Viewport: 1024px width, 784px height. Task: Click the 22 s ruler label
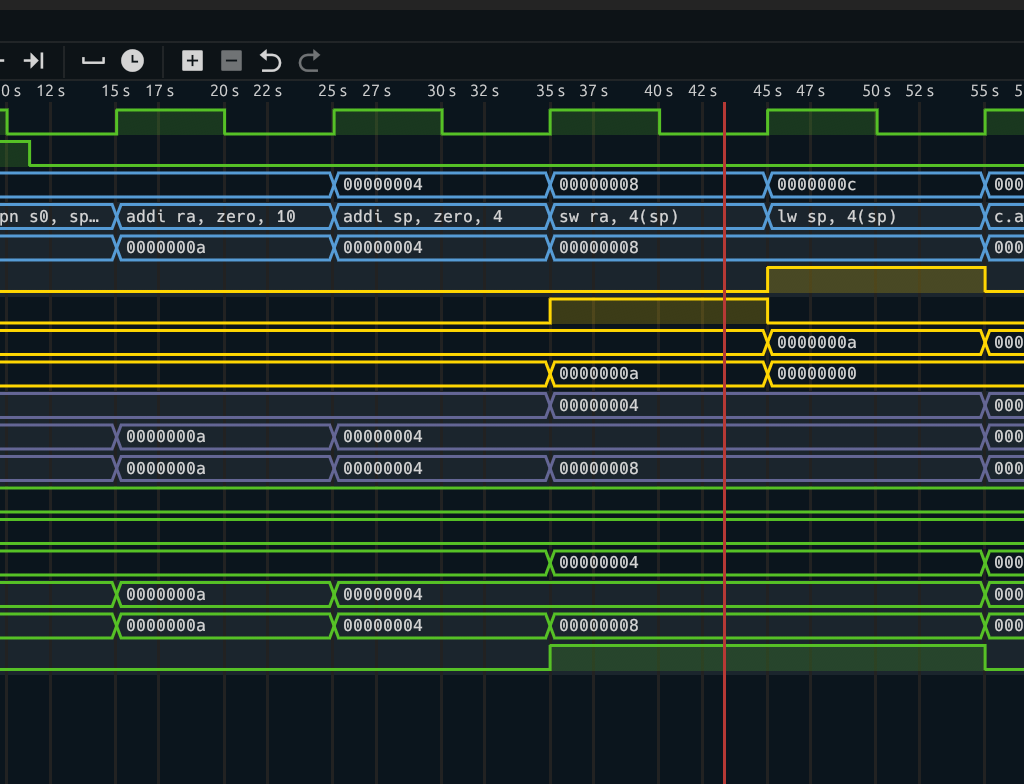(268, 91)
